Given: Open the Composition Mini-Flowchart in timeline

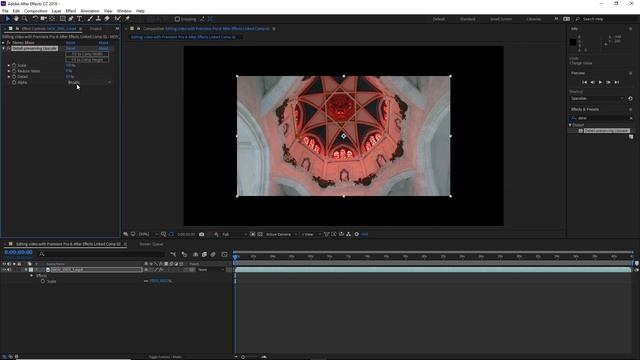Looking at the screenshot, I should click(x=173, y=254).
